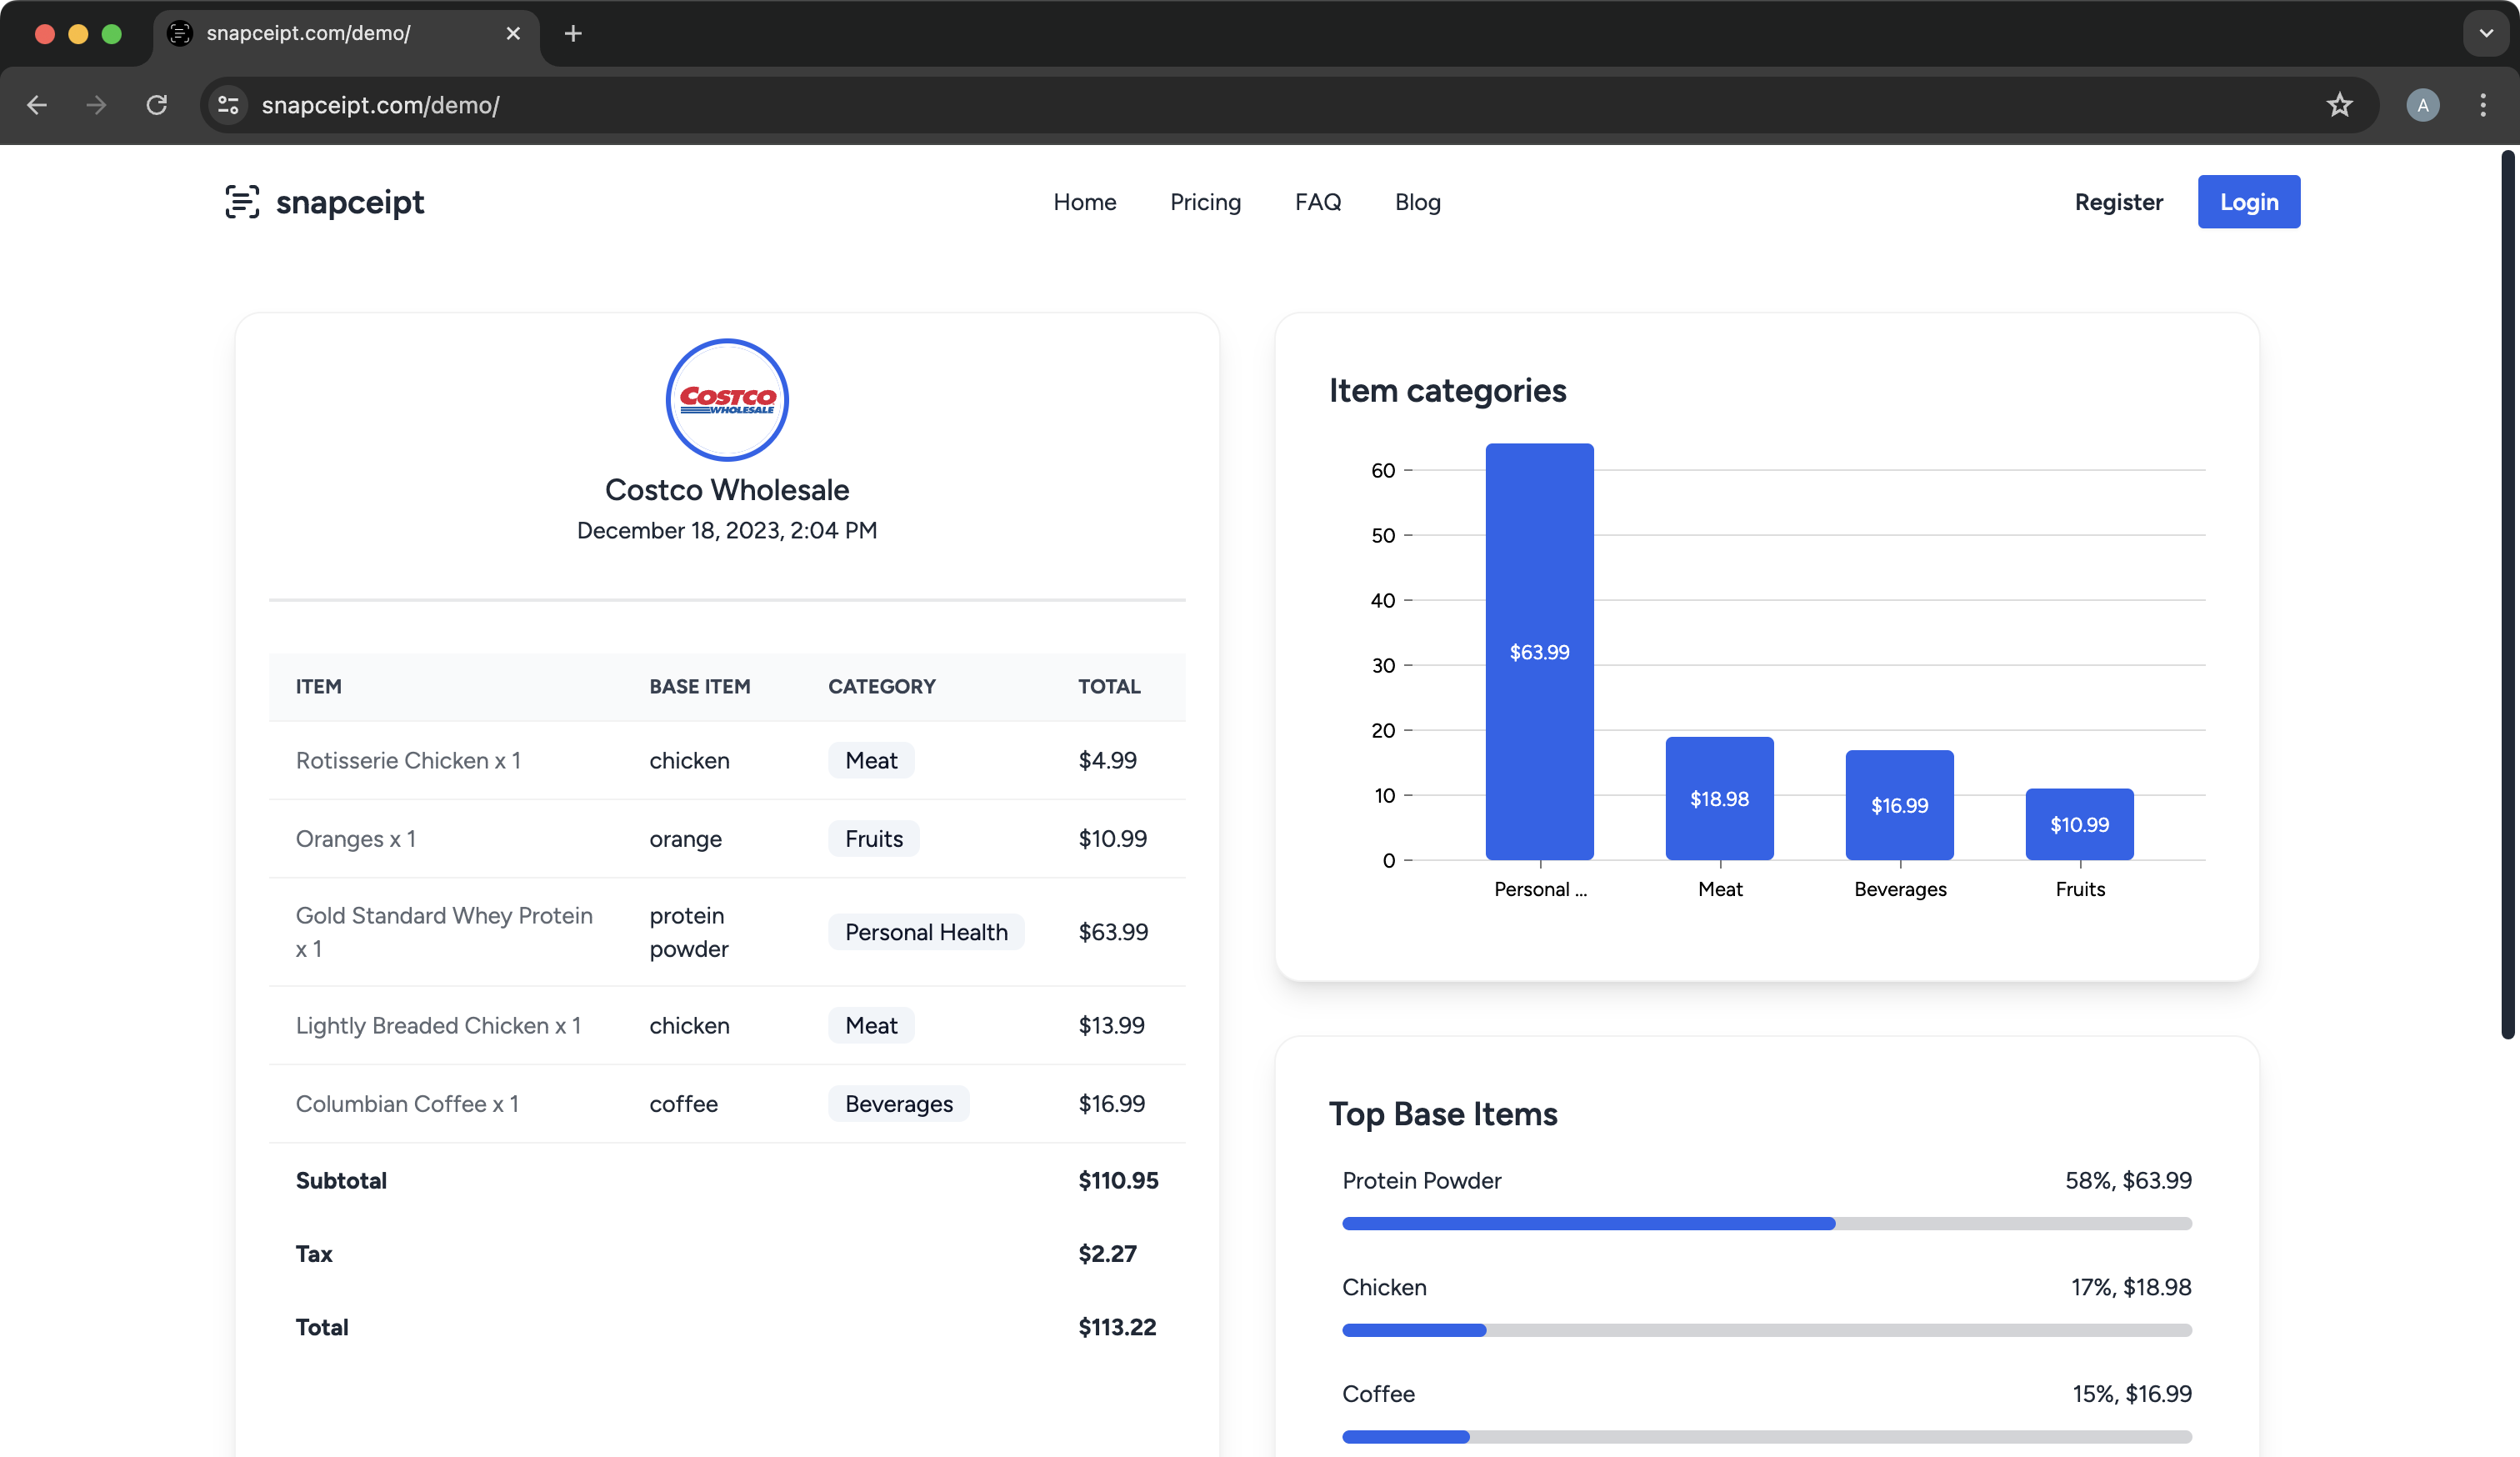Click the Register link
2520x1457 pixels.
[x=2118, y=202]
